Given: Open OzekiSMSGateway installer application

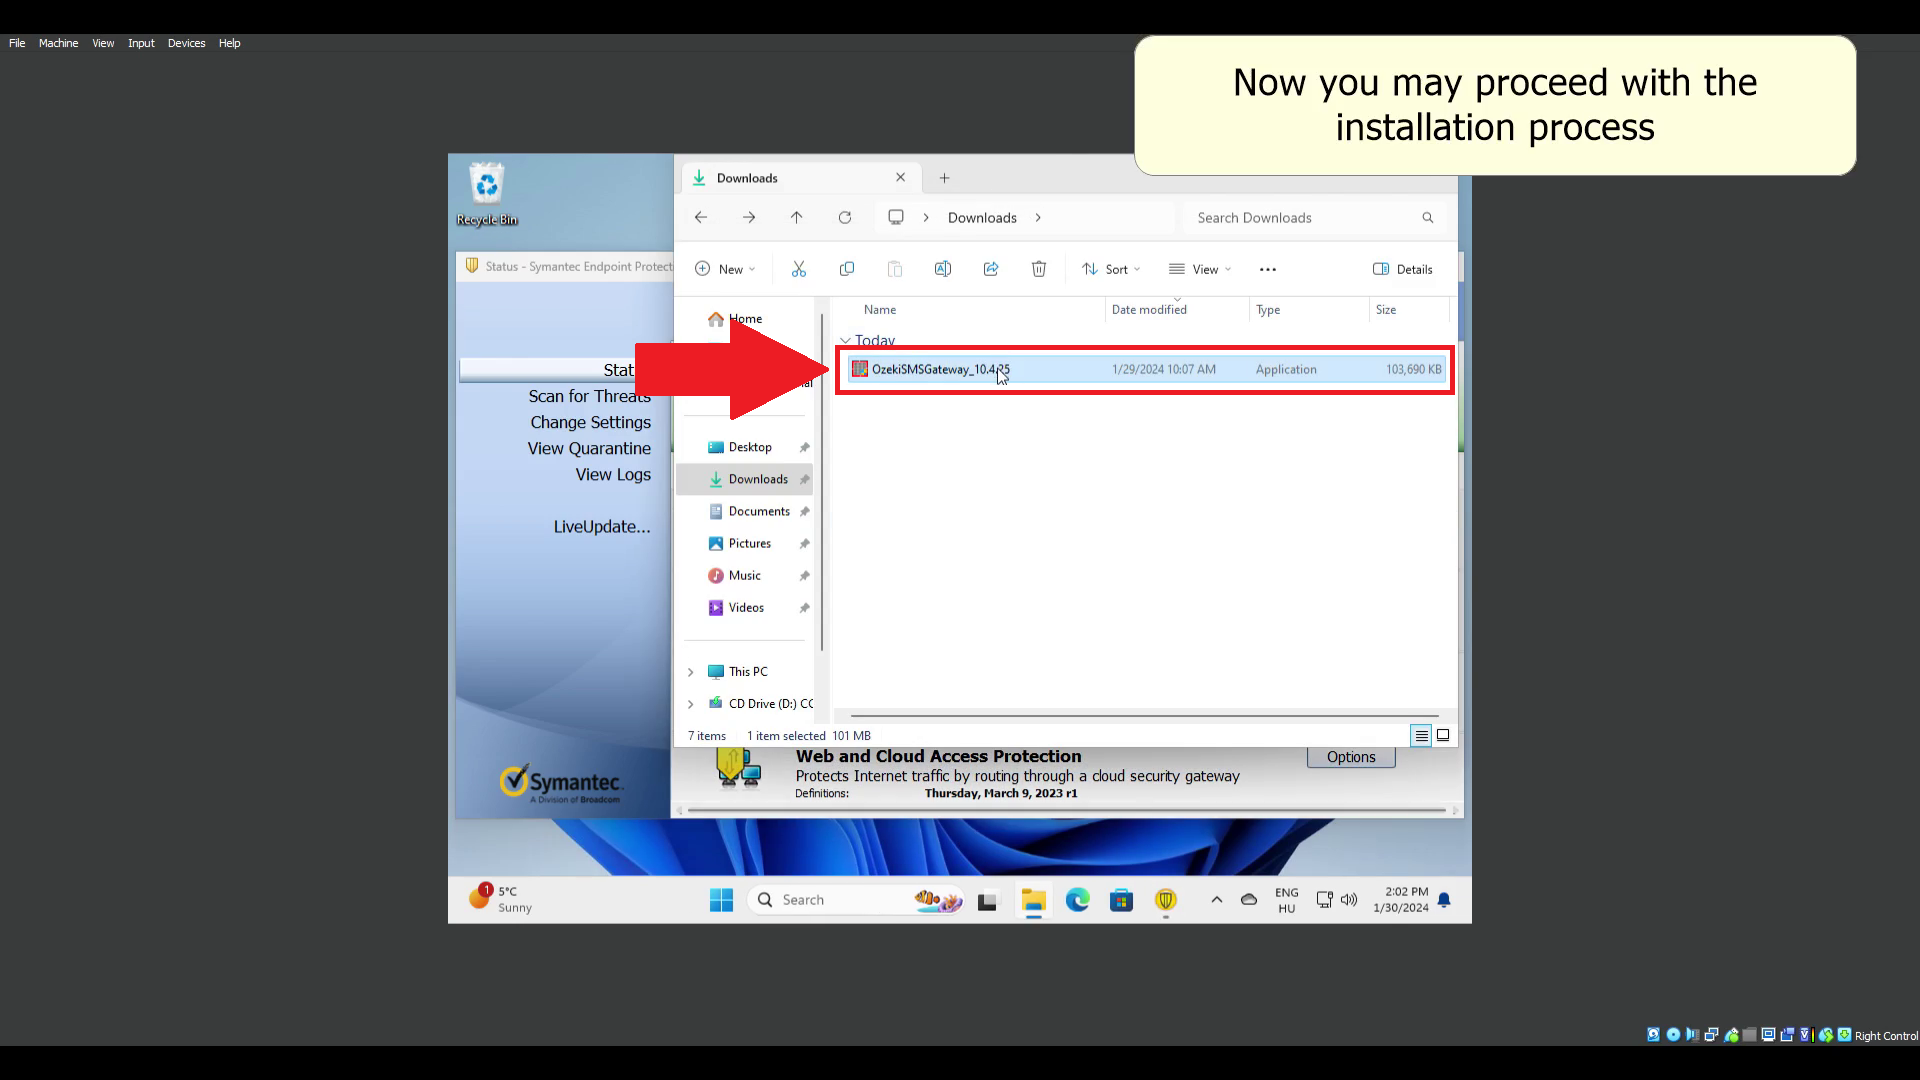Looking at the screenshot, I should [x=940, y=369].
